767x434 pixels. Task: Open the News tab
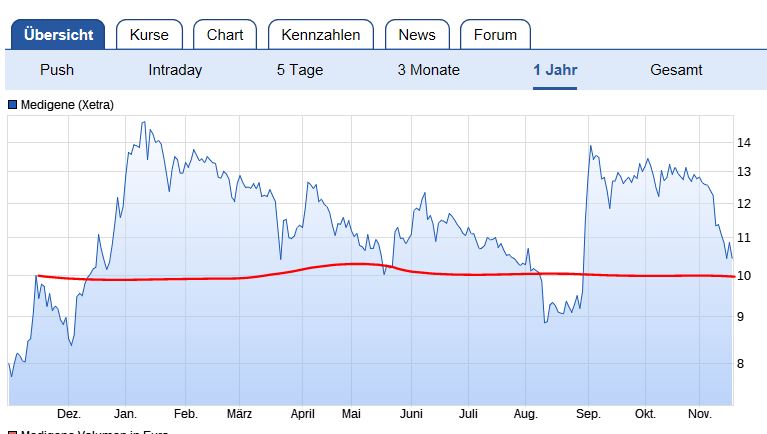417,35
